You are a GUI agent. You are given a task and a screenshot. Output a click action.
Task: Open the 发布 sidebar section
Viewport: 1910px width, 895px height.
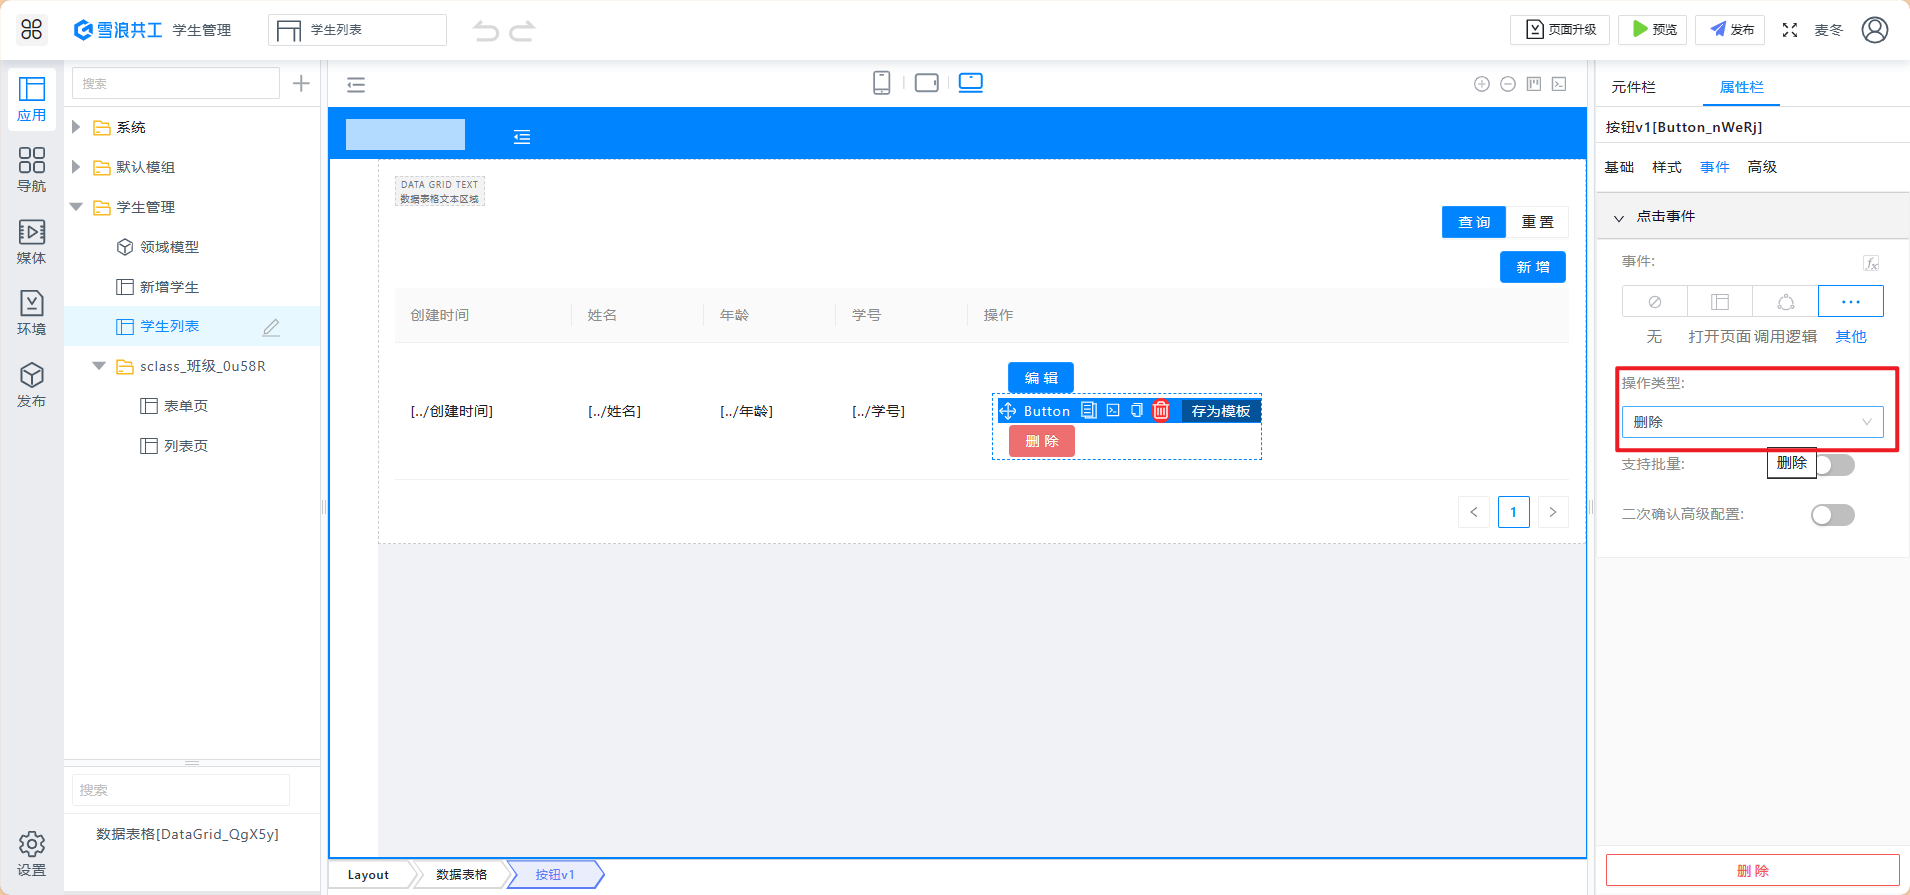tap(32, 385)
